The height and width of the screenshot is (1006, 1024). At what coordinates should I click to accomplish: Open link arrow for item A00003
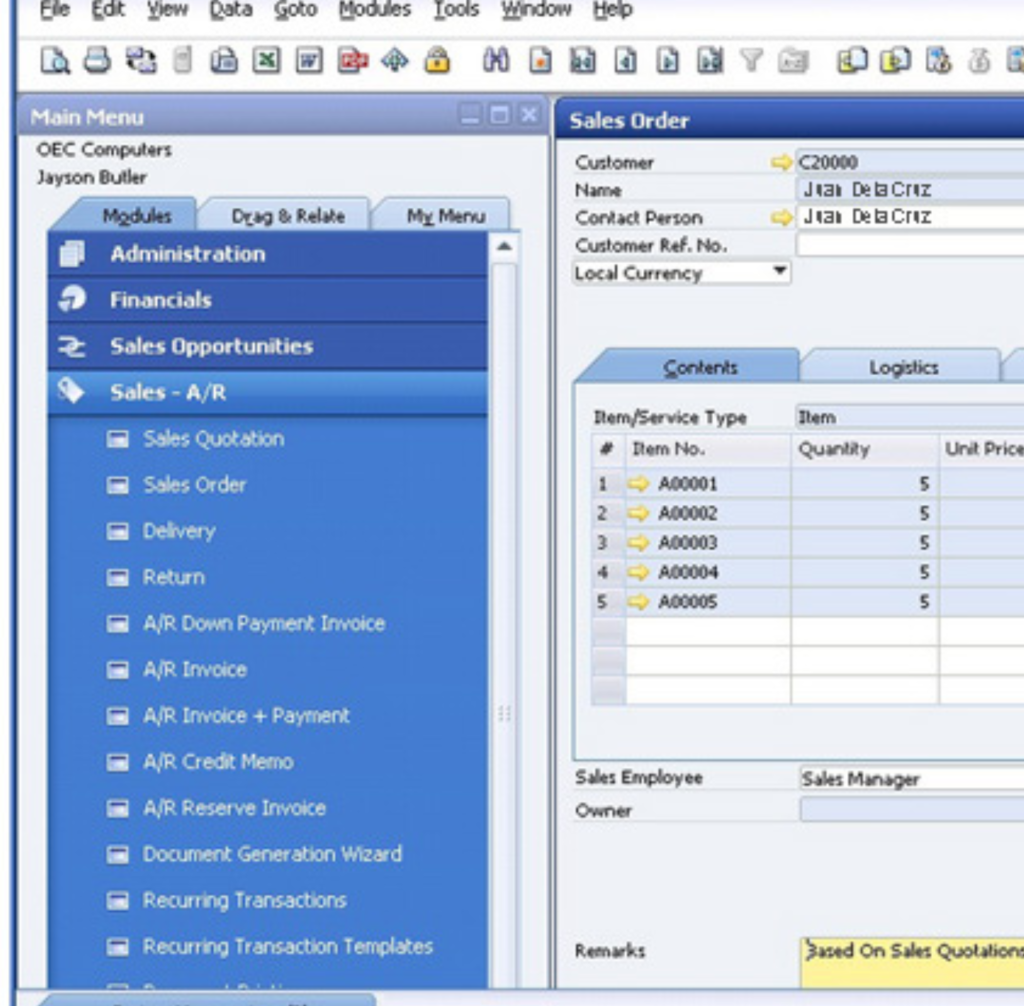click(638, 542)
